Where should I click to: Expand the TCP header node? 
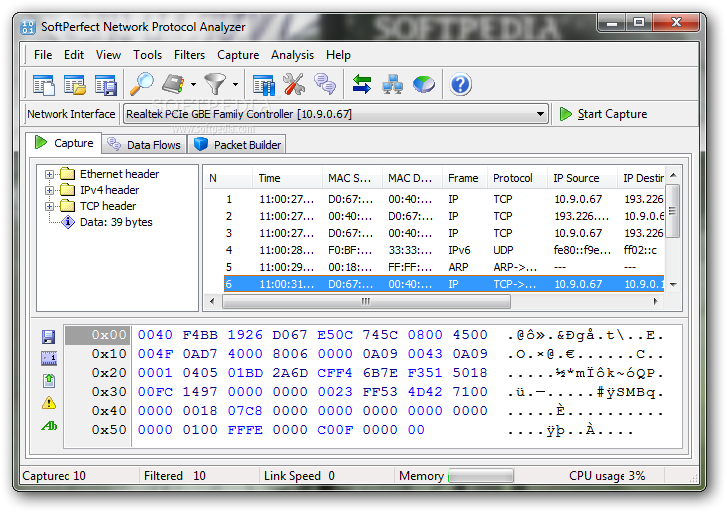pyautogui.click(x=49, y=206)
